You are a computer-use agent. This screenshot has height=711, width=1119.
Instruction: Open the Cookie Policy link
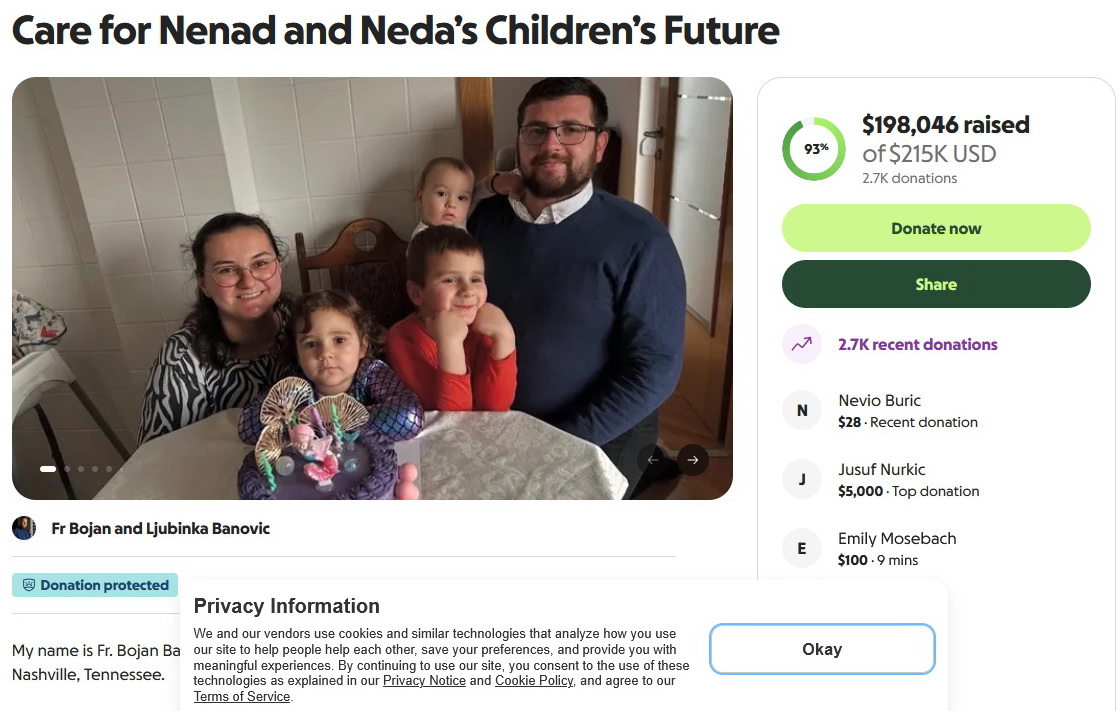pyautogui.click(x=534, y=681)
